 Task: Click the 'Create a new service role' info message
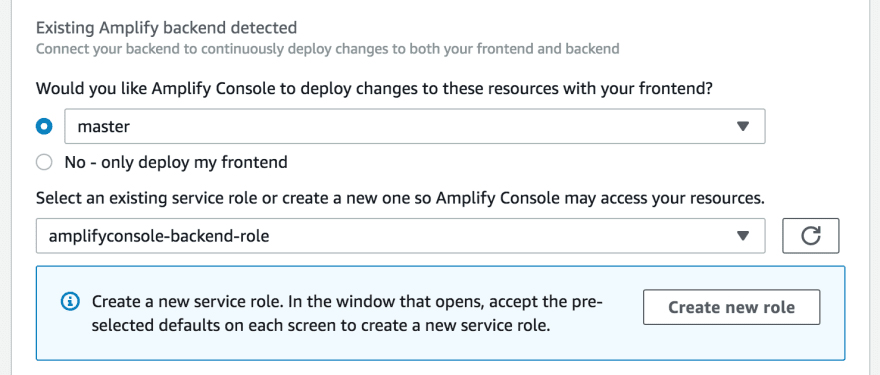click(347, 313)
